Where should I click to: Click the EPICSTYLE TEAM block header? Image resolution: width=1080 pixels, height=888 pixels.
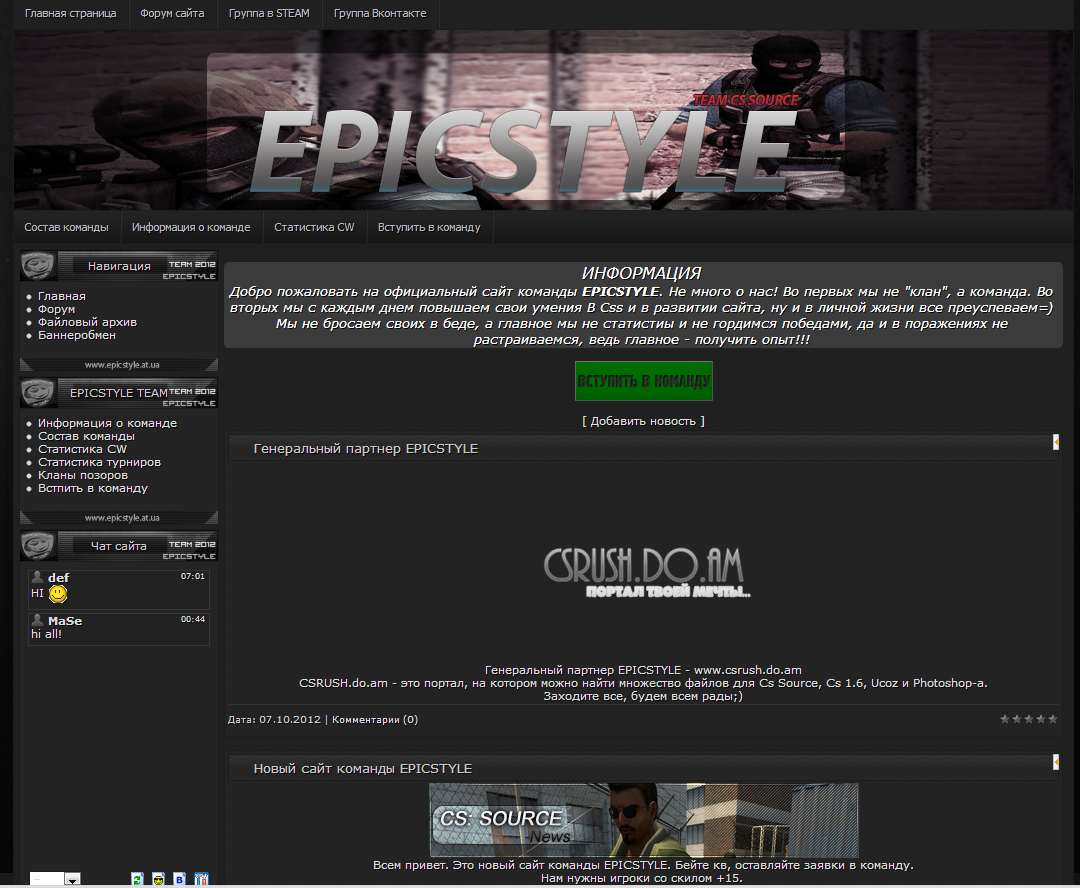[x=119, y=393]
